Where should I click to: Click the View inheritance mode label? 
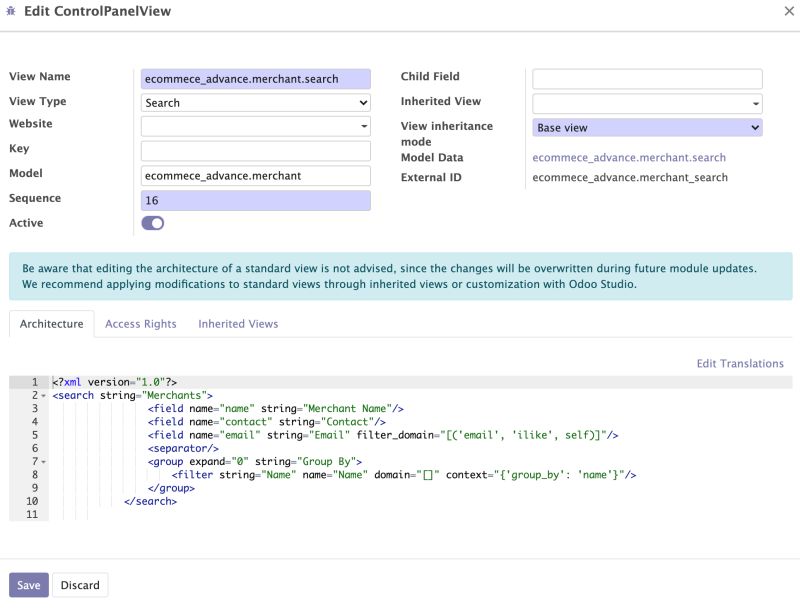[x=447, y=134]
